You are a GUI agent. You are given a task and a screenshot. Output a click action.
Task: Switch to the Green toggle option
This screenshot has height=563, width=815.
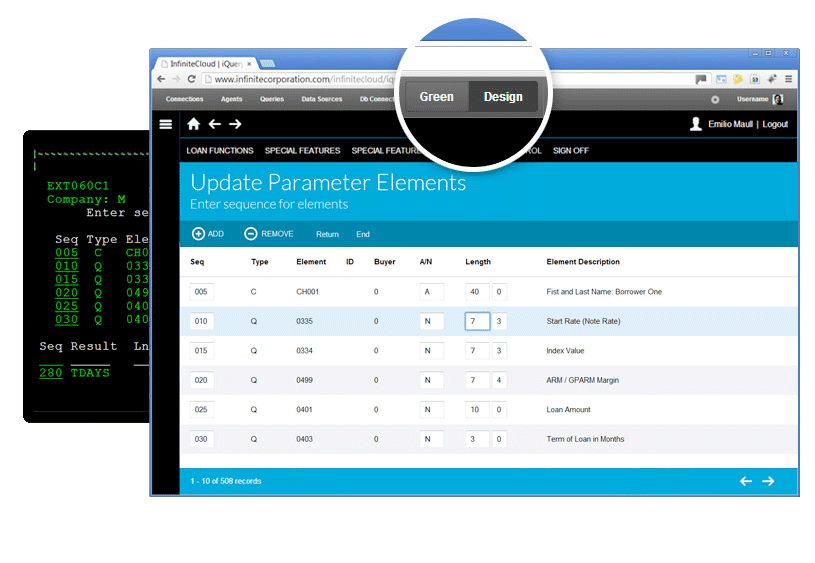coord(437,97)
